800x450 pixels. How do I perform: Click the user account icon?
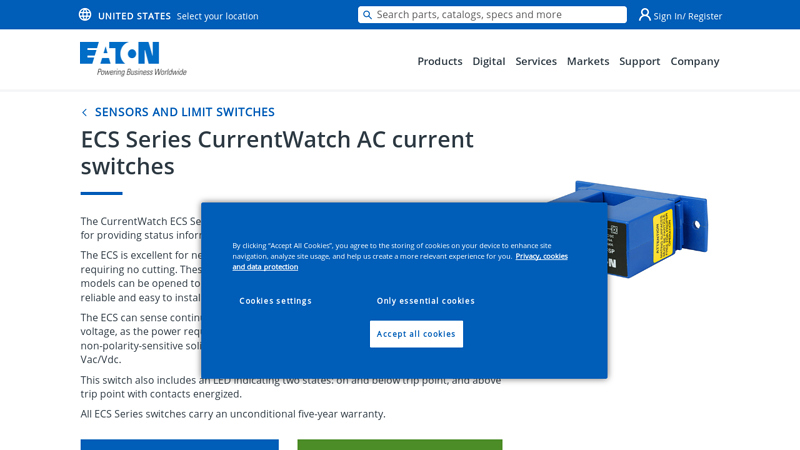(x=644, y=15)
